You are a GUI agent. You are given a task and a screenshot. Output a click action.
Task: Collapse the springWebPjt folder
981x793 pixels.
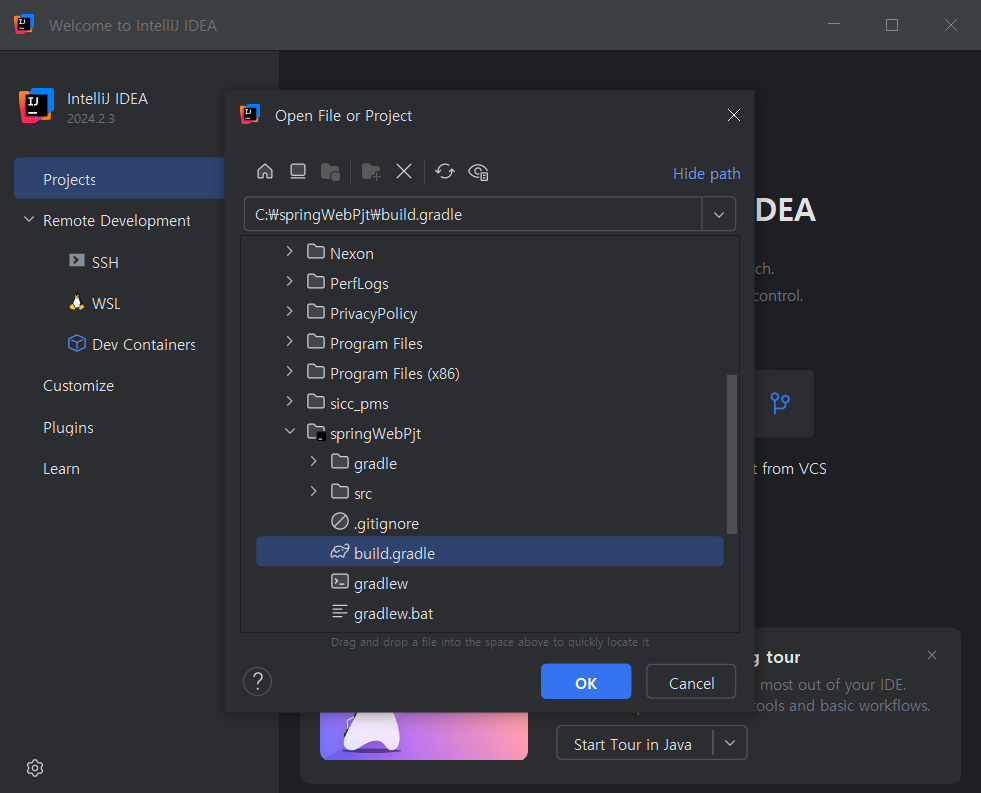[x=290, y=432]
